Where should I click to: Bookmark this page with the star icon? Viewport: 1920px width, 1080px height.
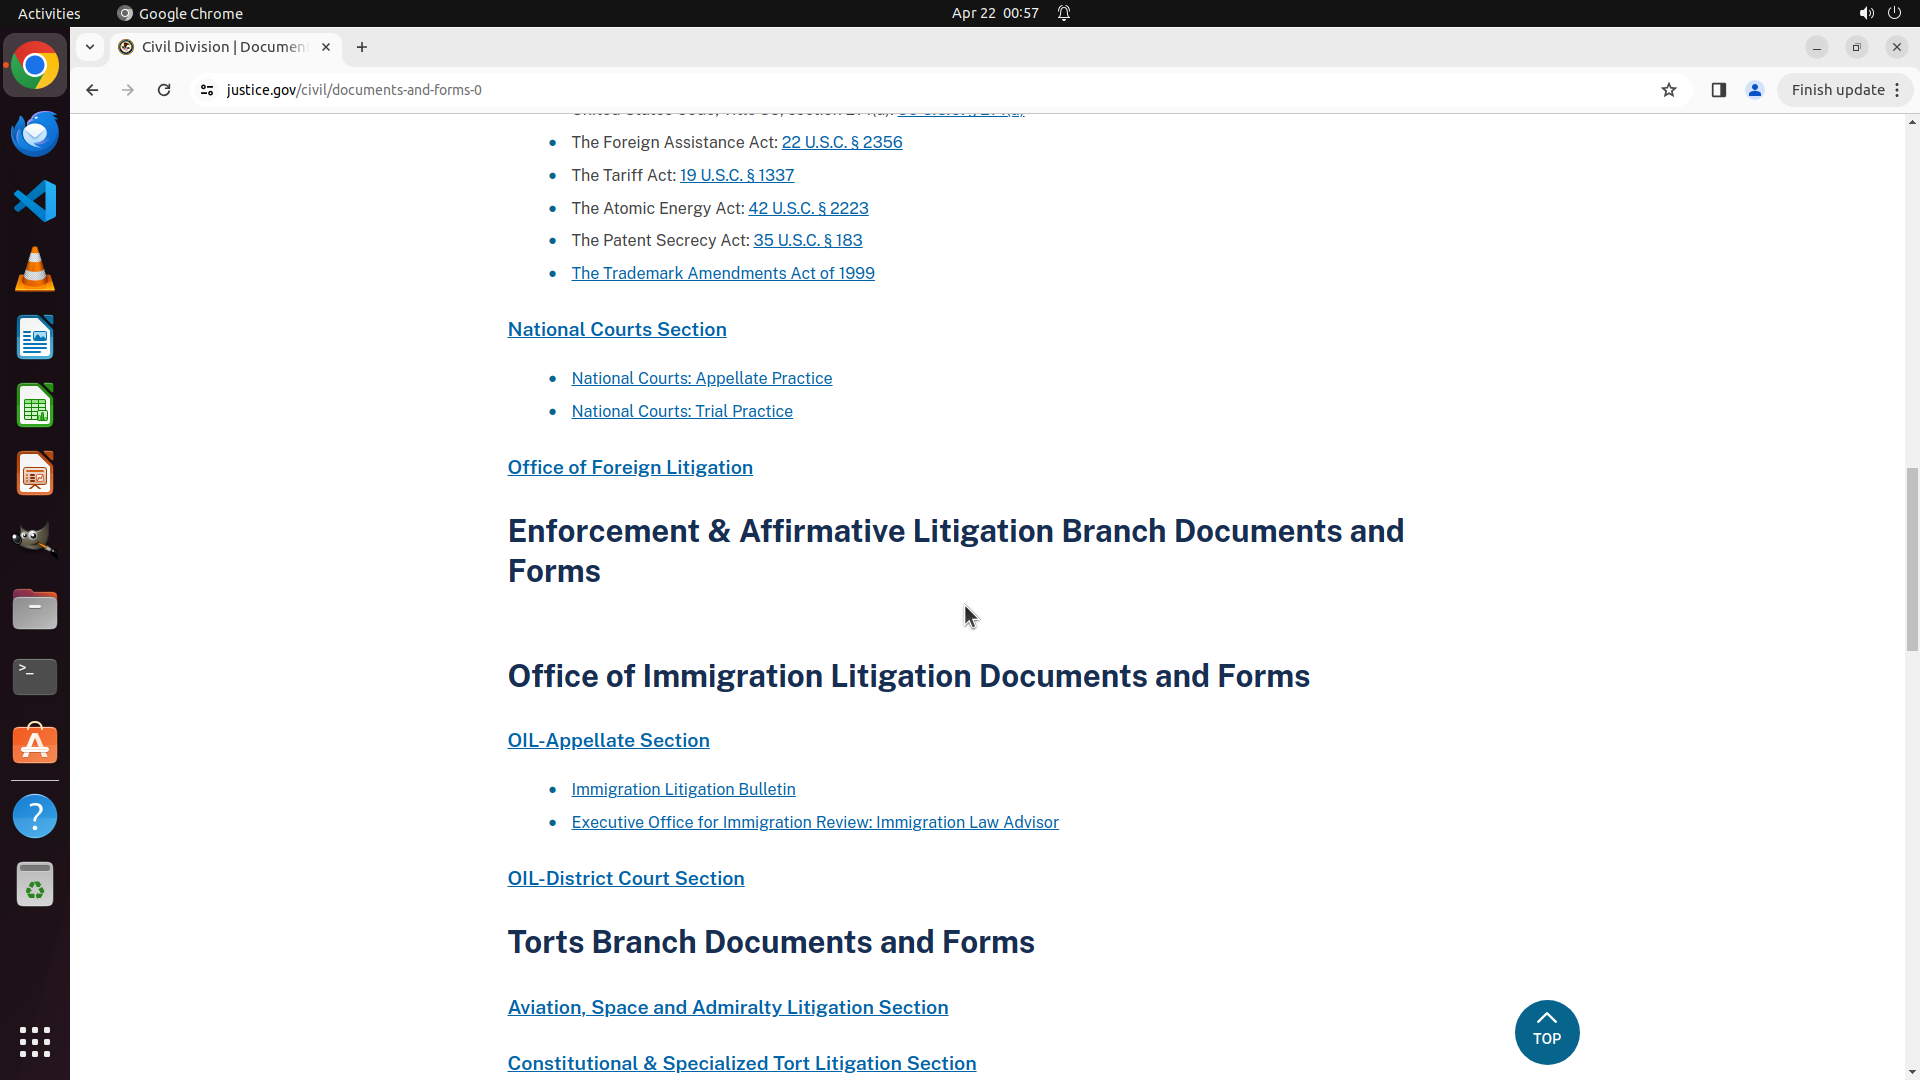1668,90
